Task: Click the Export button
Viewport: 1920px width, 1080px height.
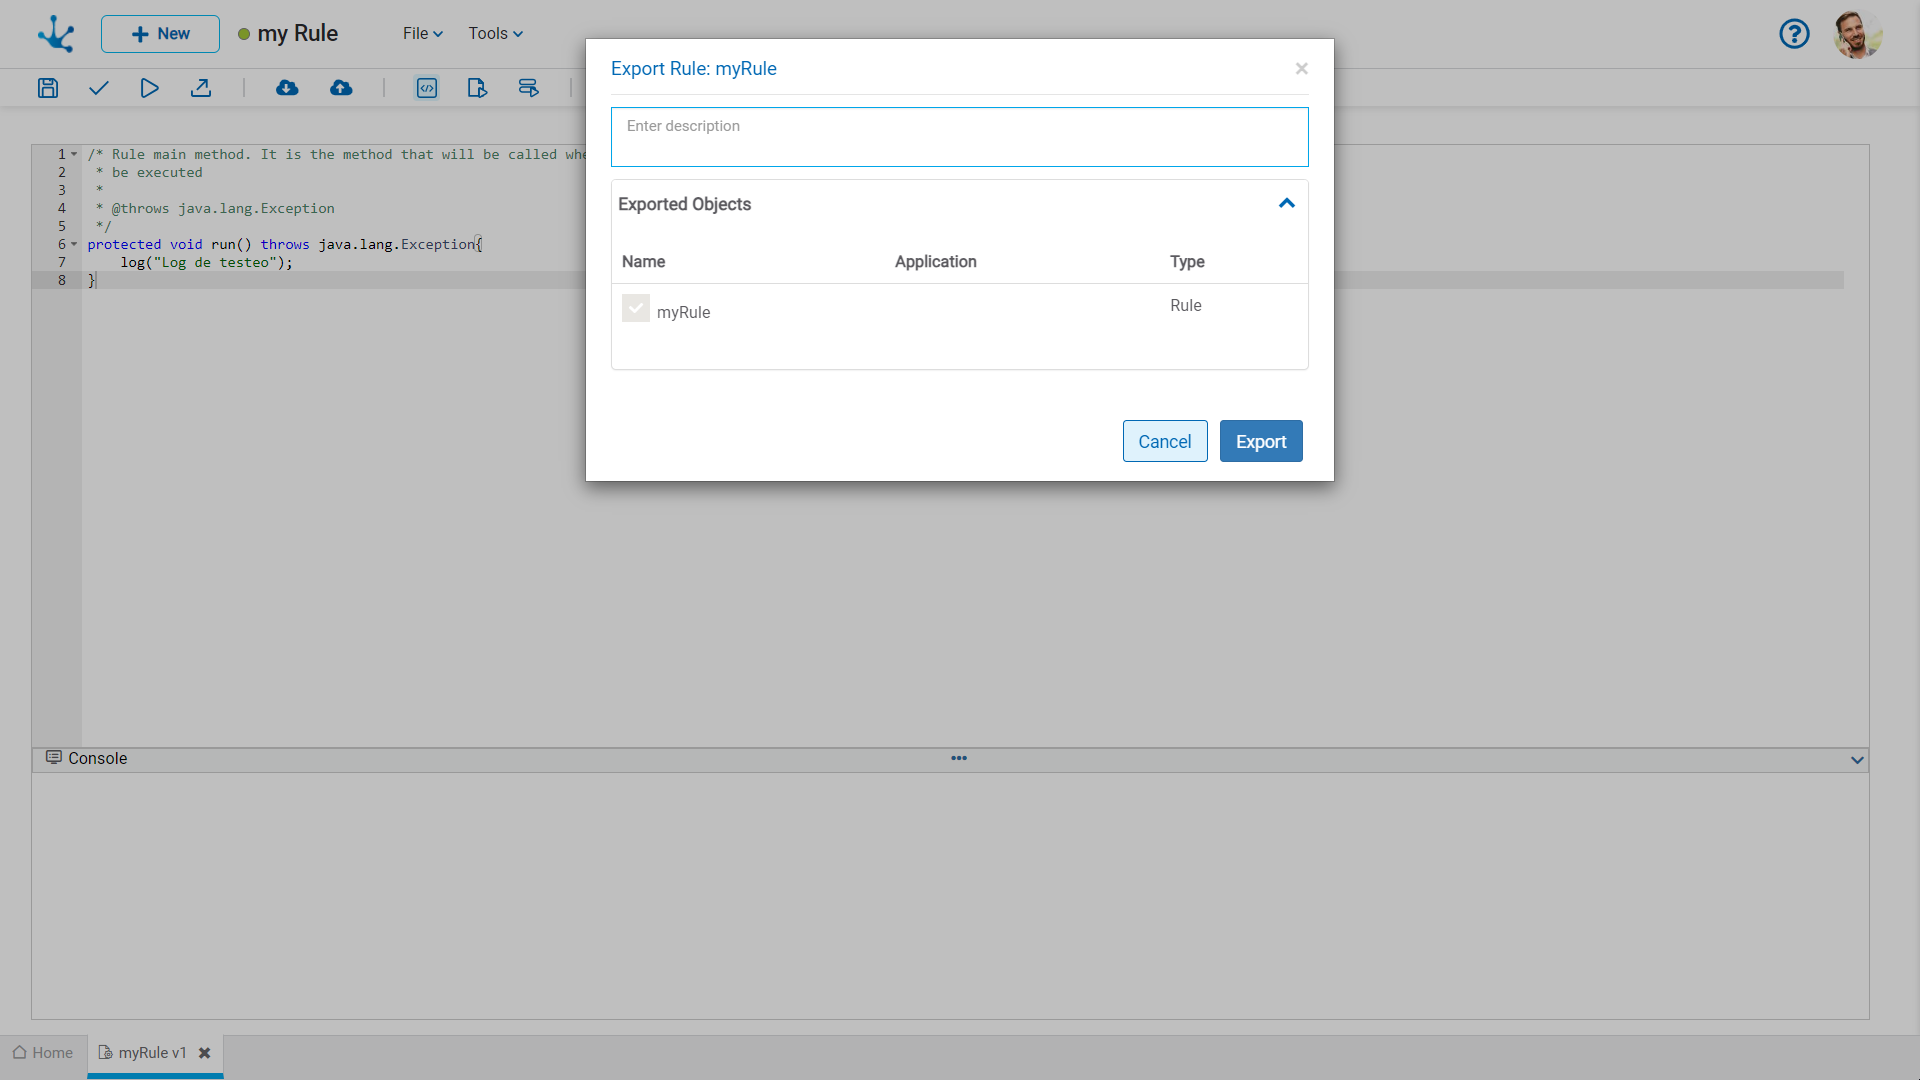Action: [1260, 441]
